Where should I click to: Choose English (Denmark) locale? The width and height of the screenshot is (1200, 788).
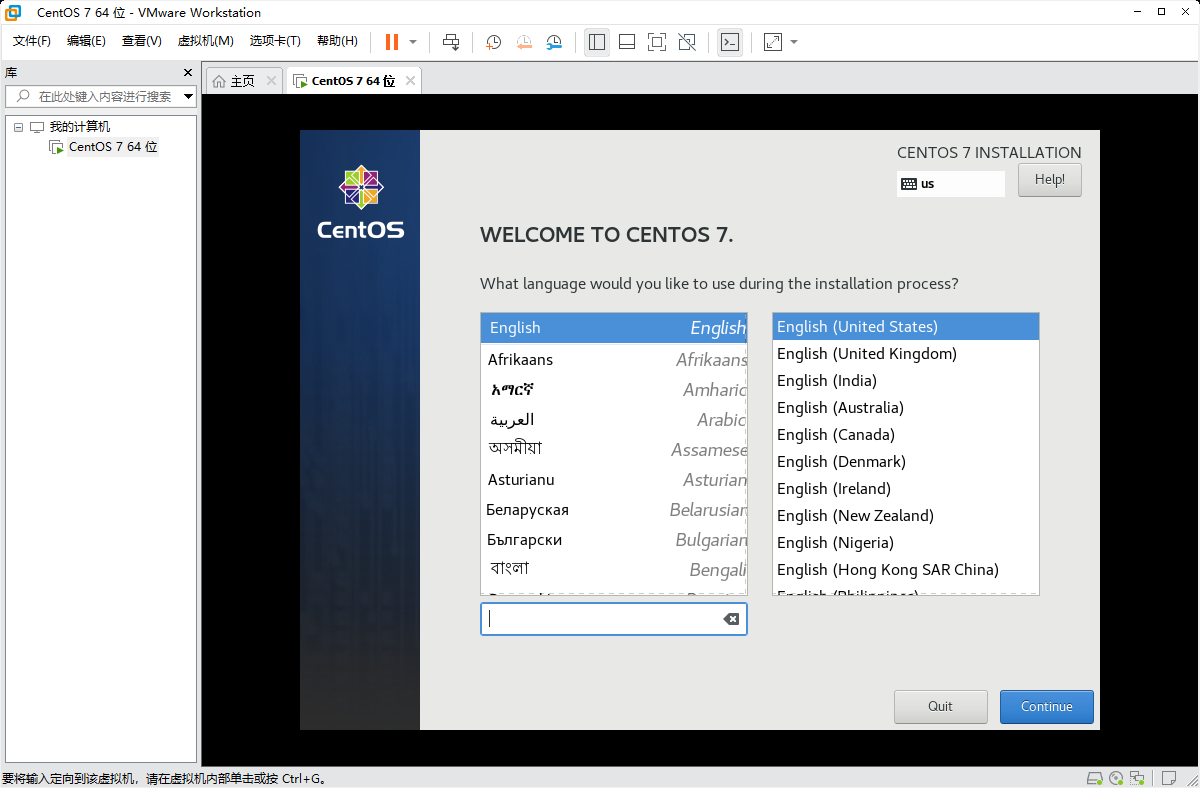click(x=906, y=462)
